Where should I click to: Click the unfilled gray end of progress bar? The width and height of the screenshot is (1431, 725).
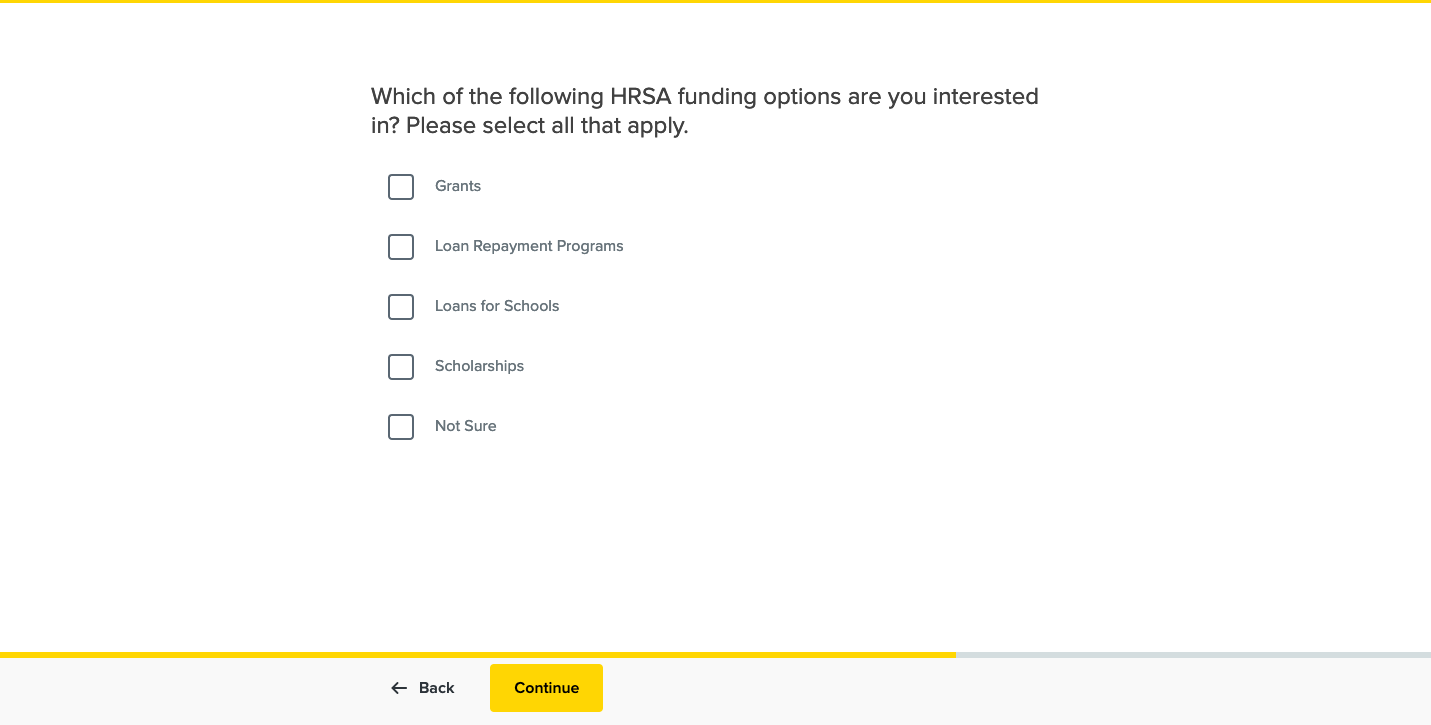pyautogui.click(x=1192, y=655)
